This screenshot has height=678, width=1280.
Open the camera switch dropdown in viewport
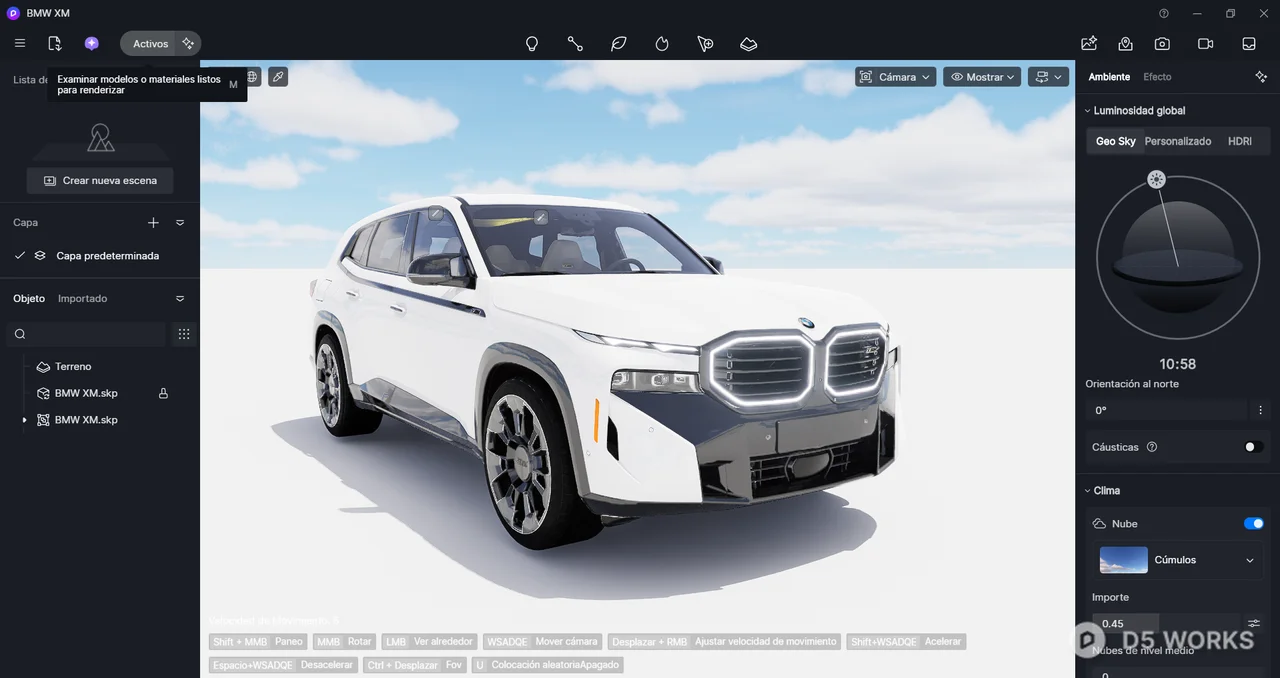click(1048, 77)
